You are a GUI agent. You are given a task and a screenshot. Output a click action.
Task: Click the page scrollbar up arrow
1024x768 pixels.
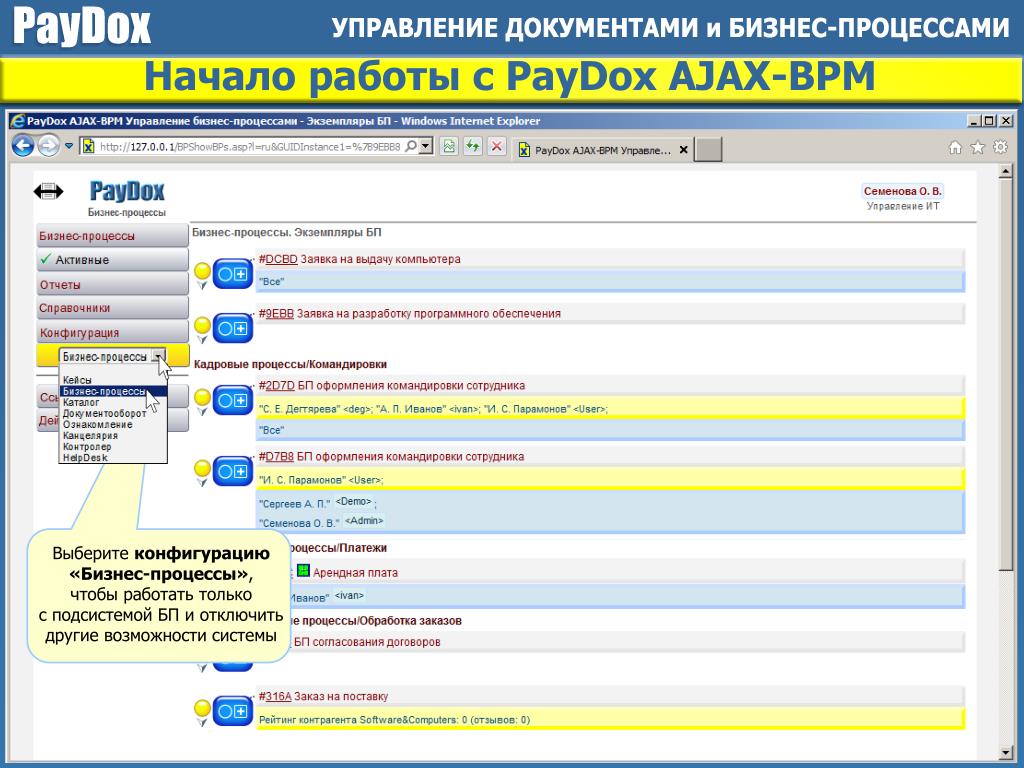click(1006, 172)
